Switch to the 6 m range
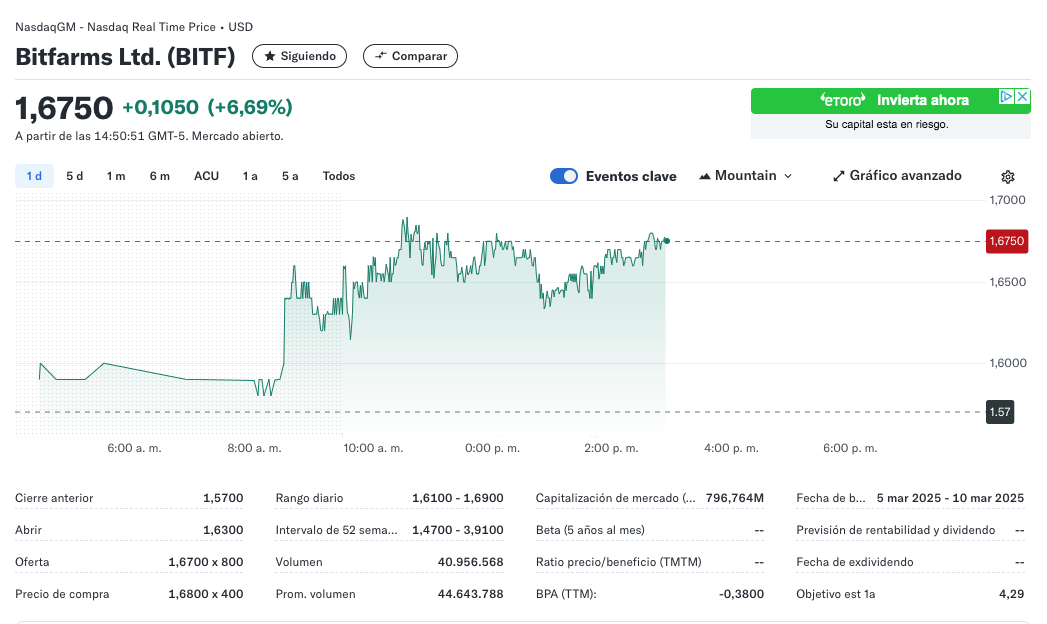Screen dimensions: 1047x624 [160, 176]
